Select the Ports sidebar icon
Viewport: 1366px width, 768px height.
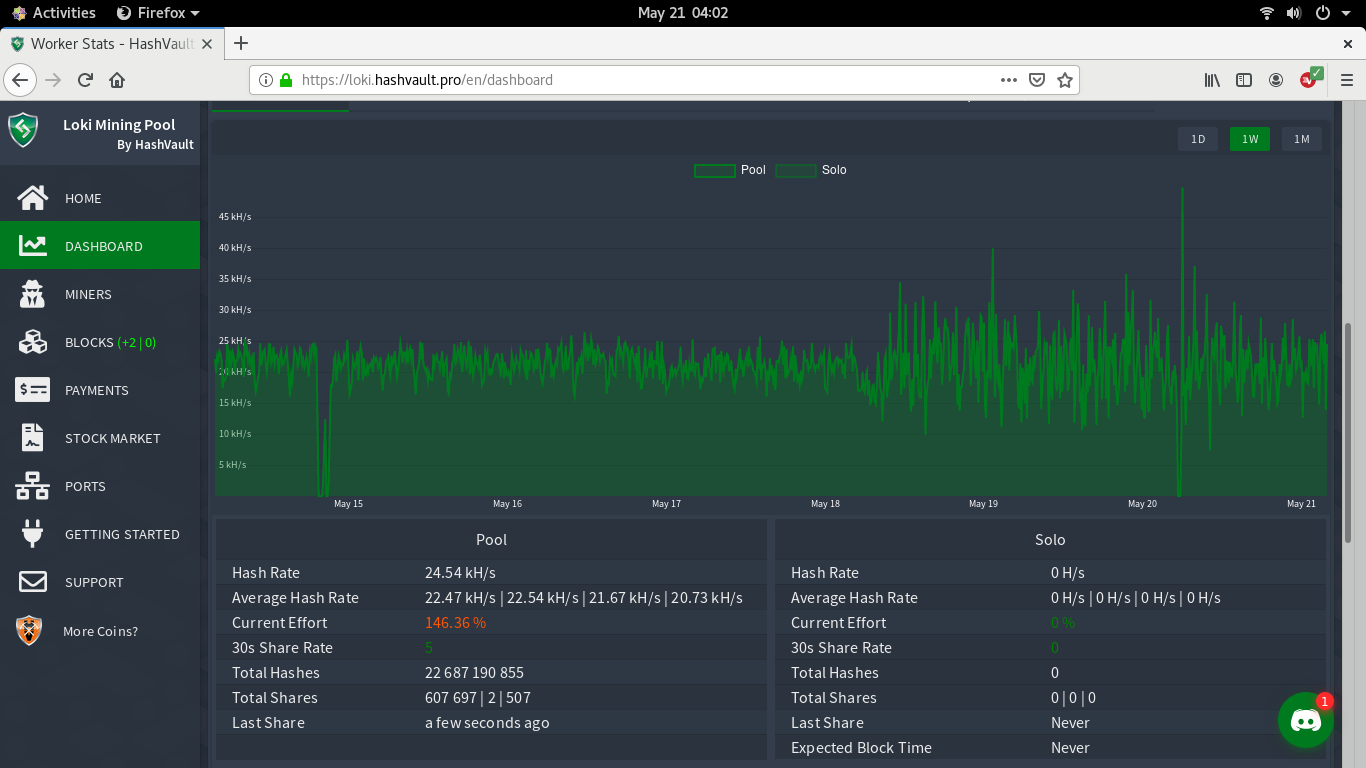[33, 486]
